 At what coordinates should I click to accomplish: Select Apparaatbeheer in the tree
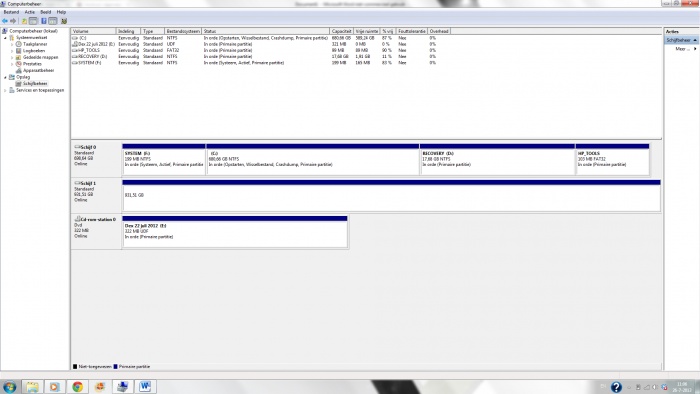tap(38, 71)
